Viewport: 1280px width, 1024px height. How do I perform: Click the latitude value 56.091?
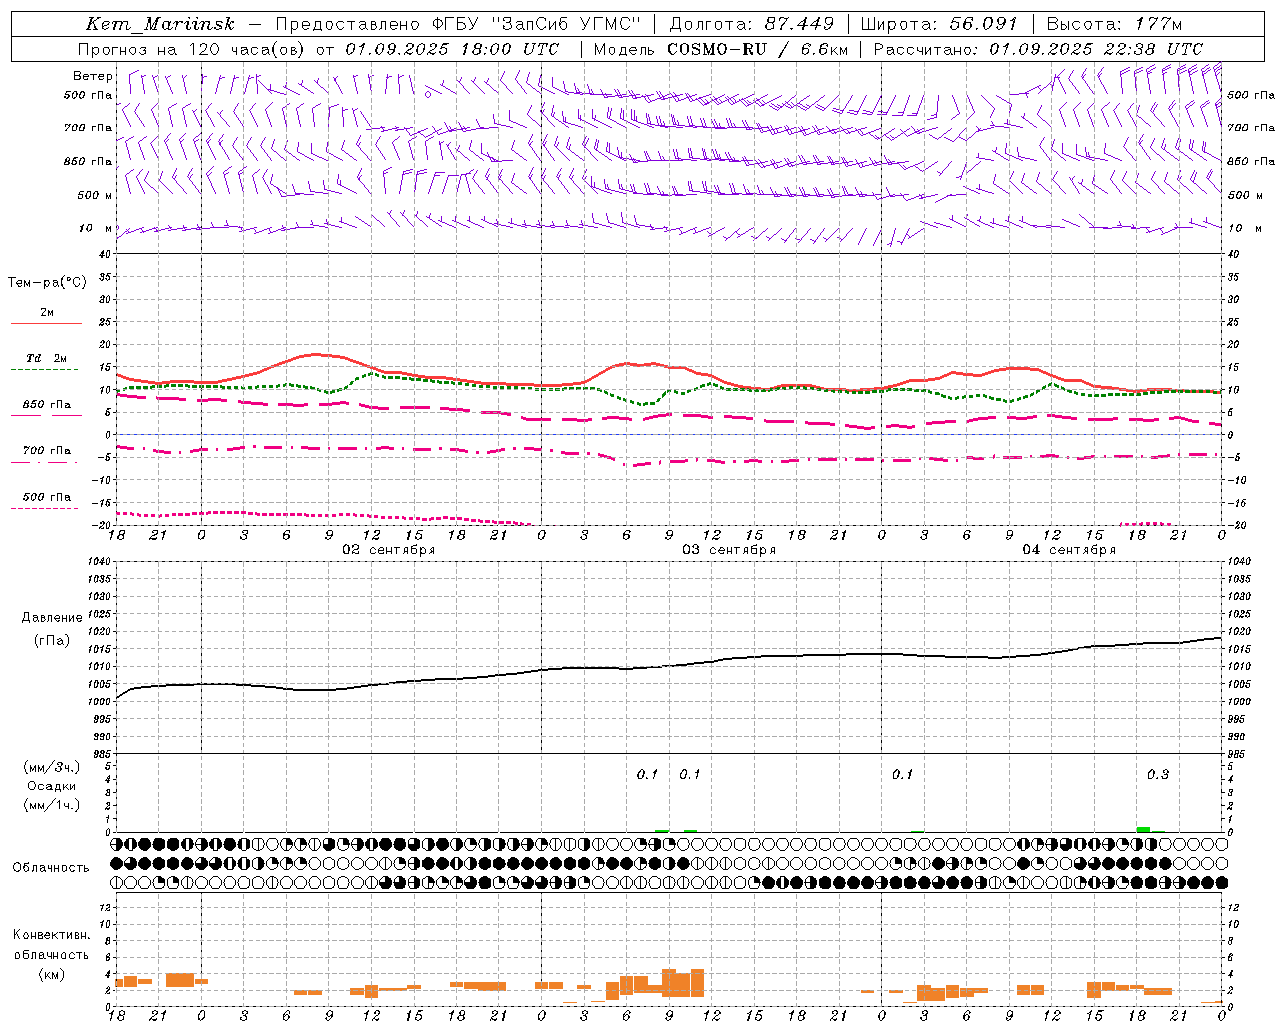click(982, 24)
